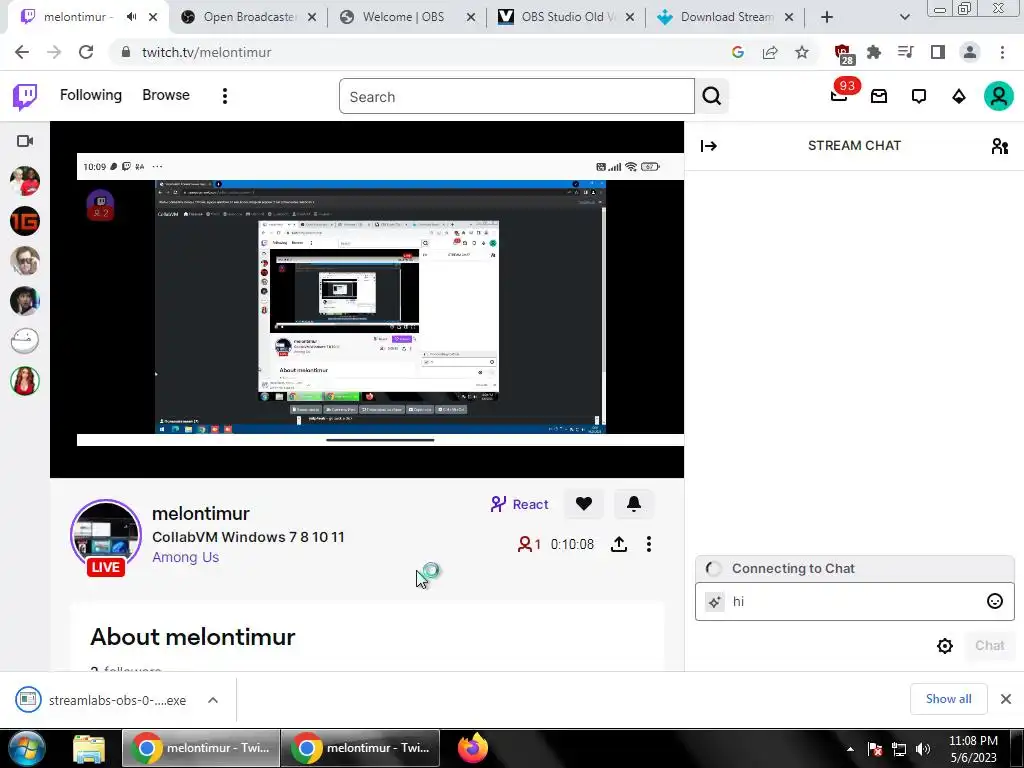Open the Chrome three-dot menu

click(x=1002, y=52)
